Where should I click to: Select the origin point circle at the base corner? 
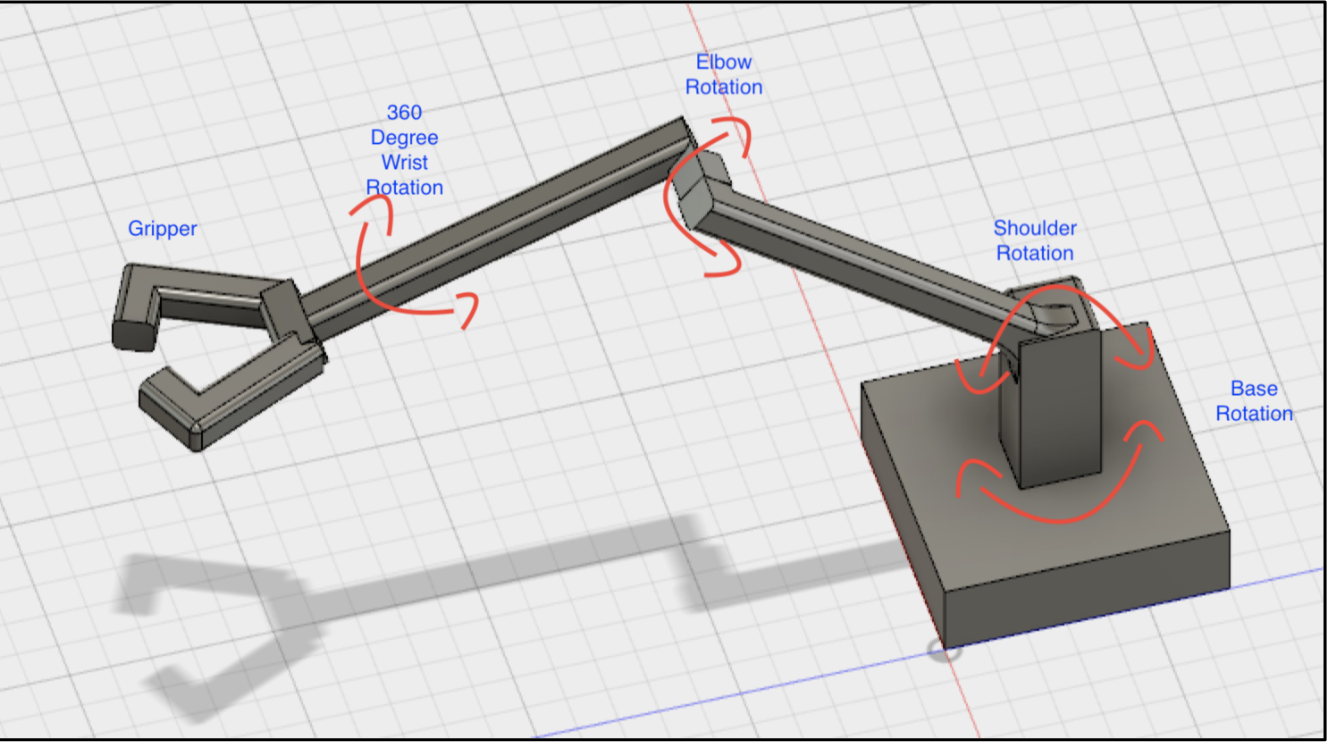pyautogui.click(x=943, y=651)
